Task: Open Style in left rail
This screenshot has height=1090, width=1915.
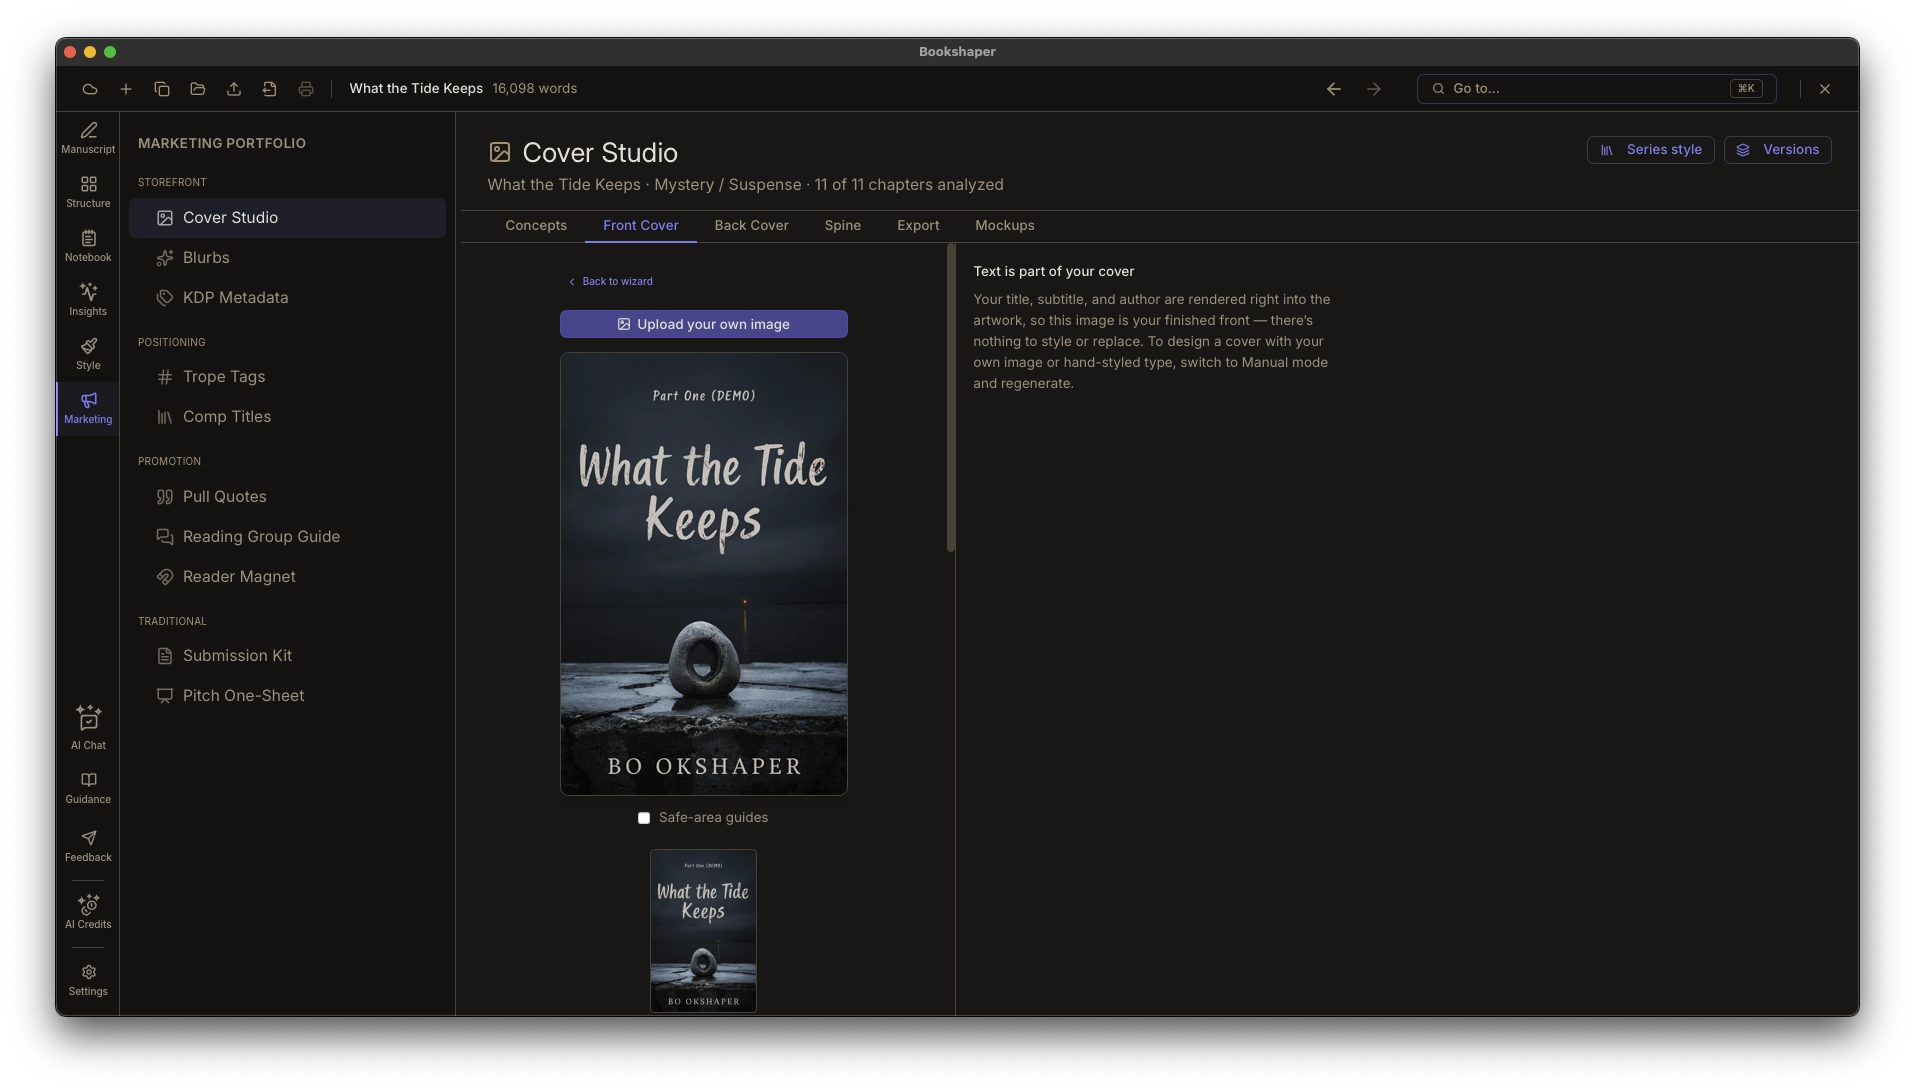Action: pyautogui.click(x=88, y=354)
